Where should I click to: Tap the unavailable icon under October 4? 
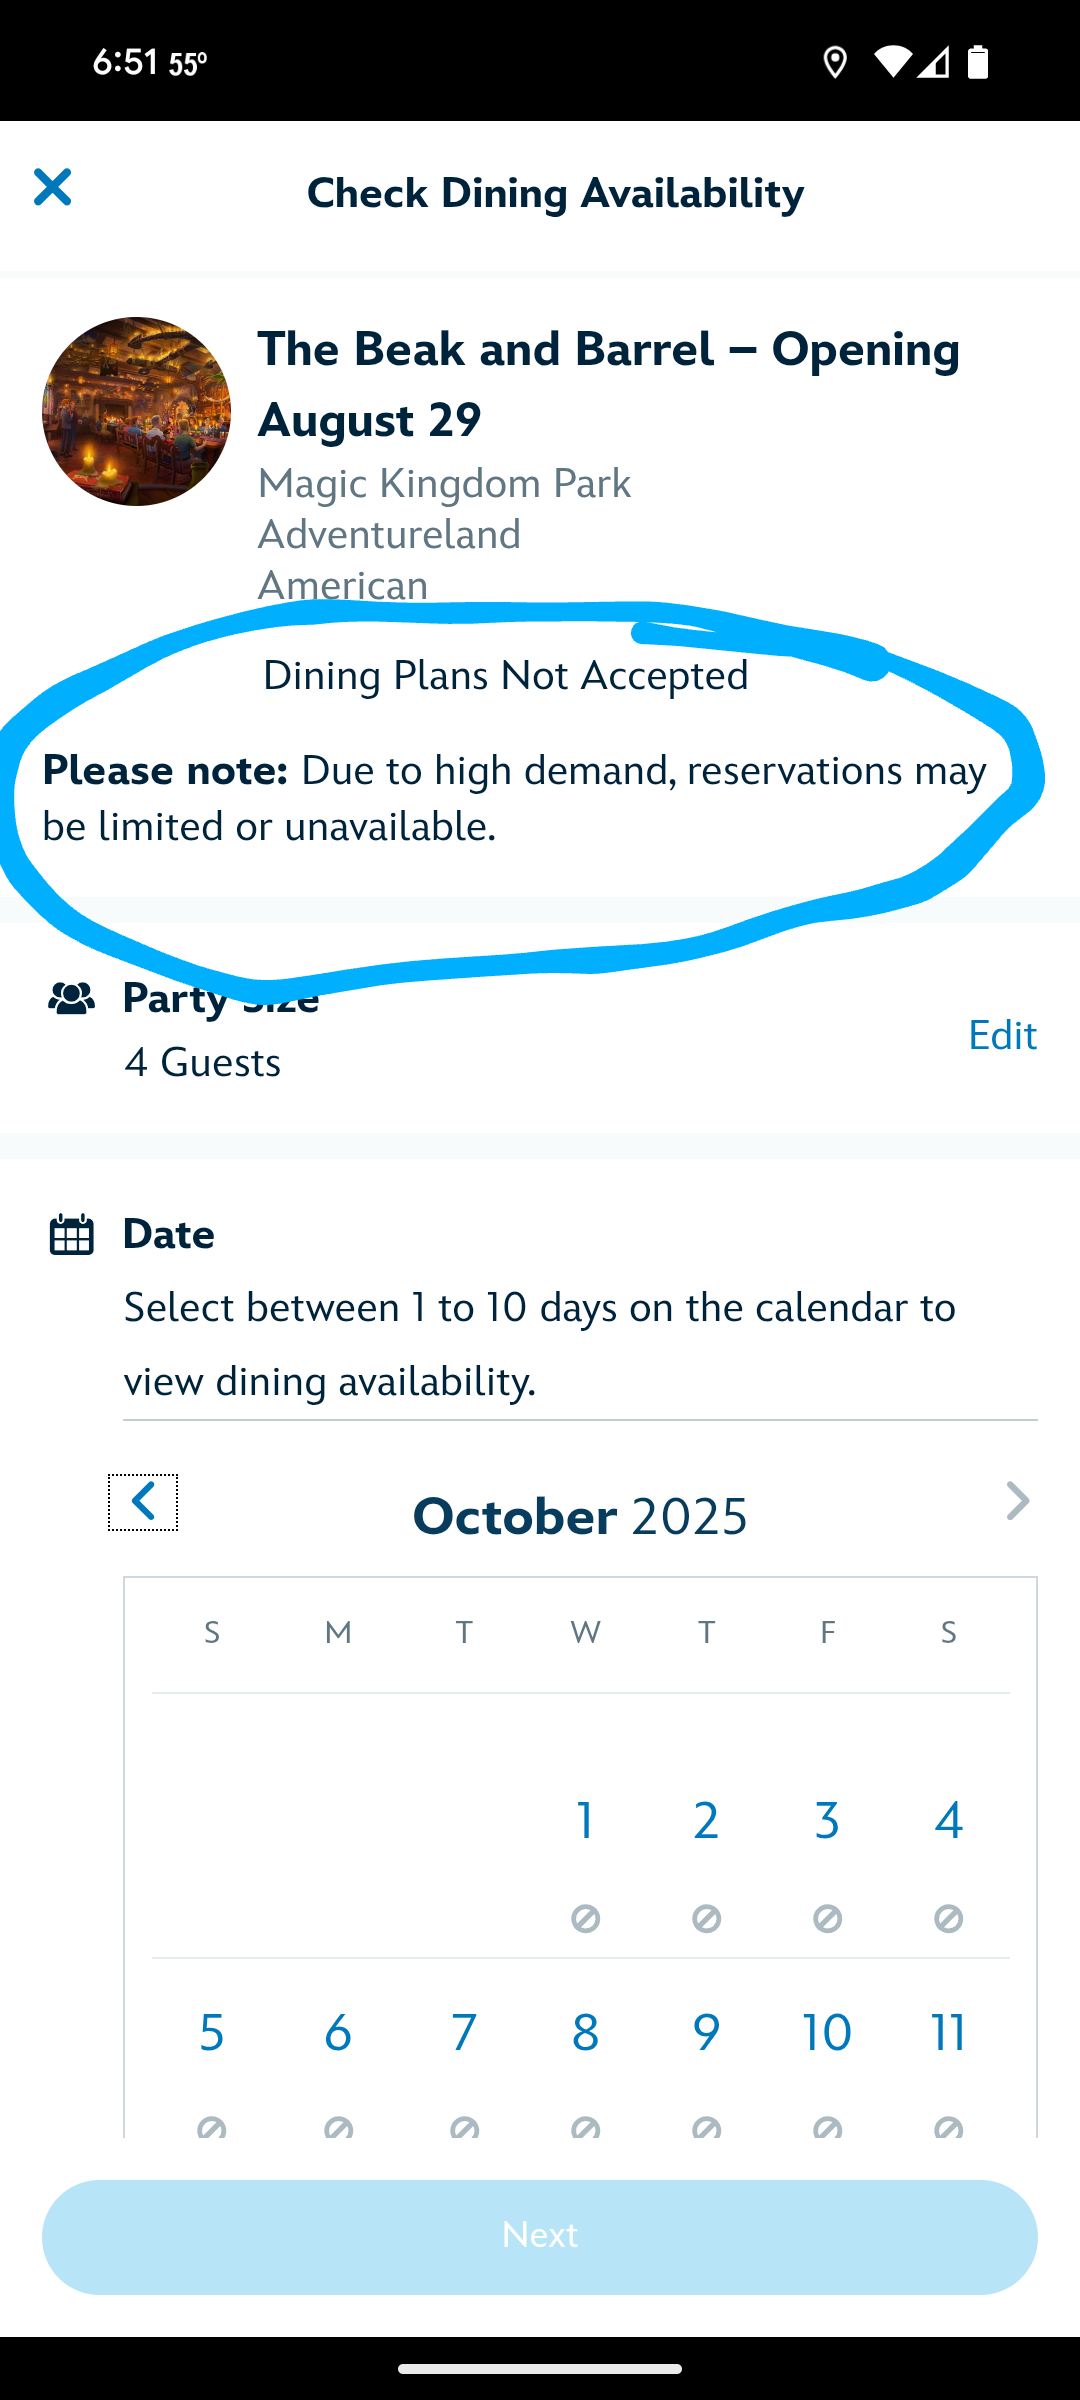pos(948,1918)
